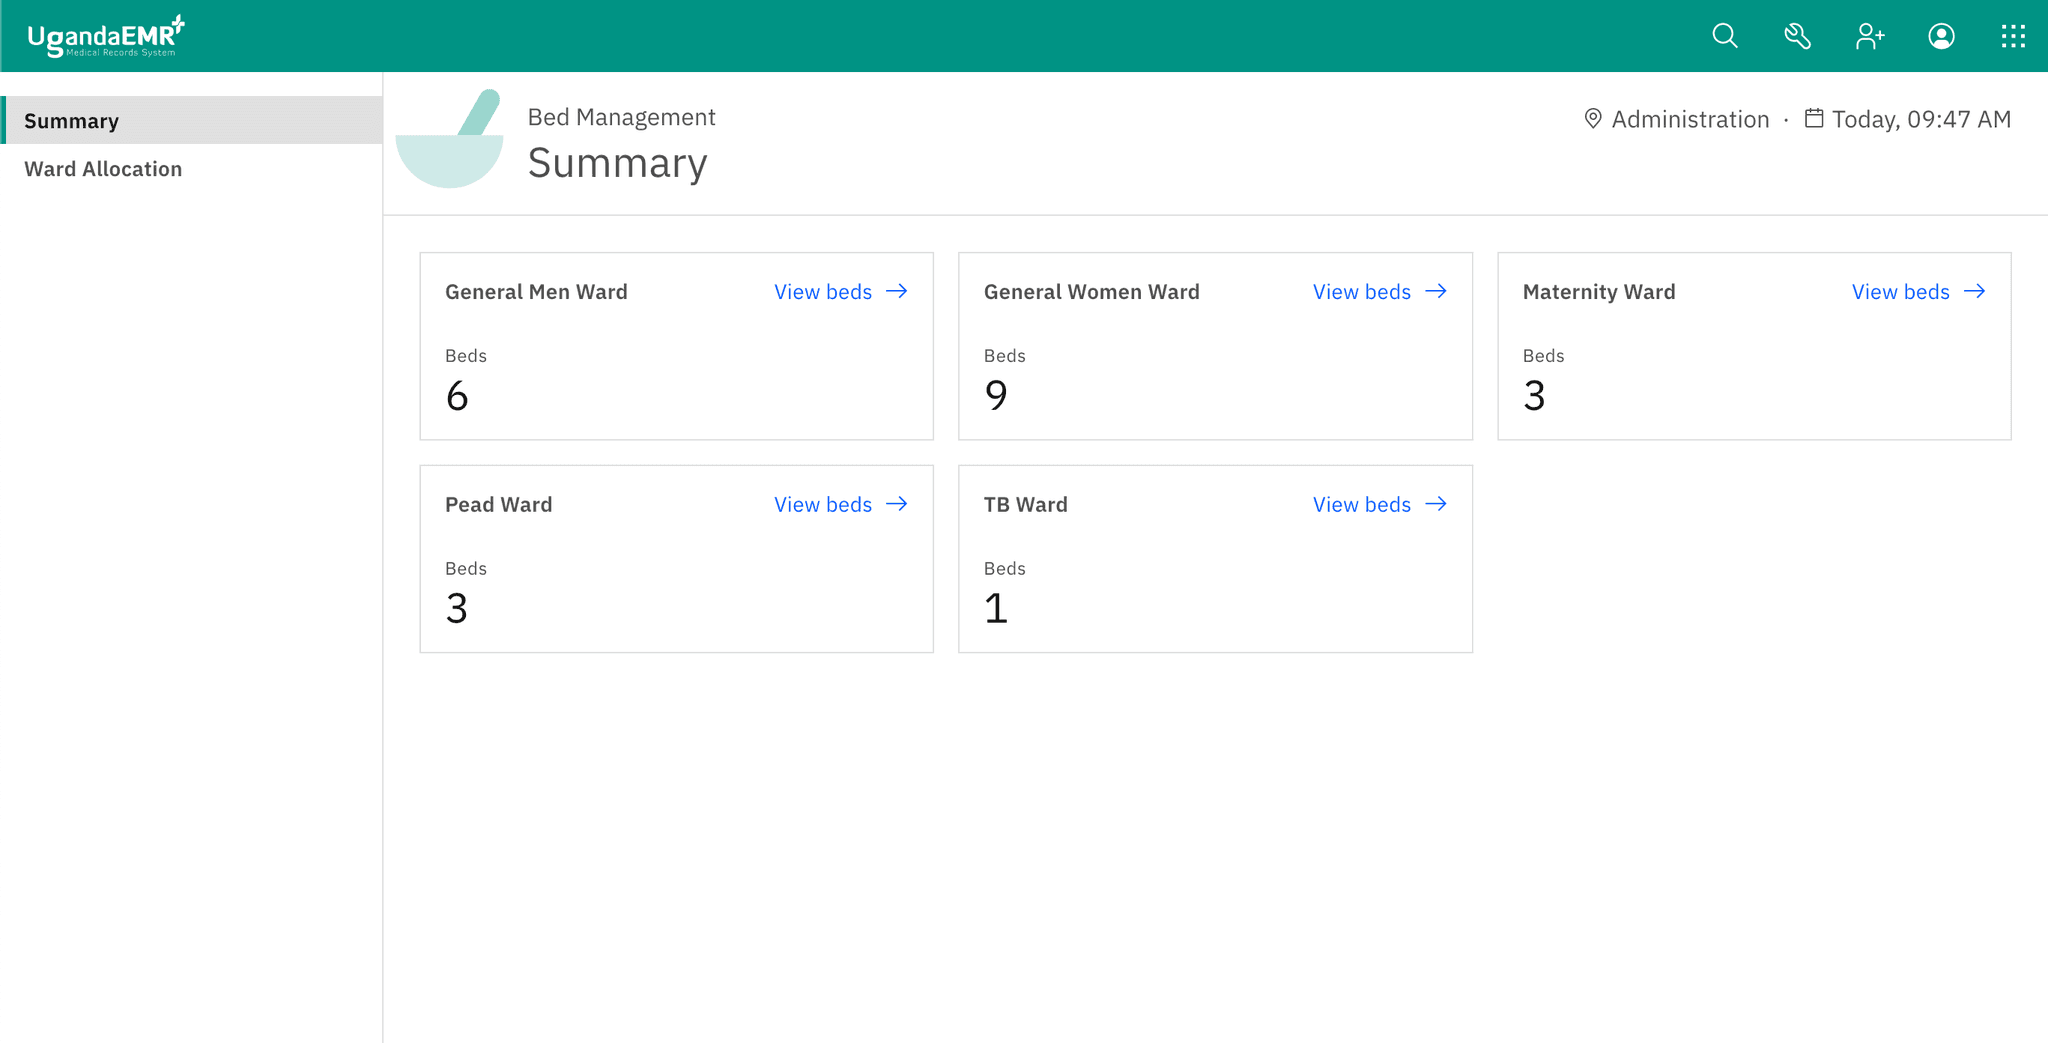2048x1043 pixels.
Task: Click the arrow icon in Maternity Ward card
Action: point(1975,291)
